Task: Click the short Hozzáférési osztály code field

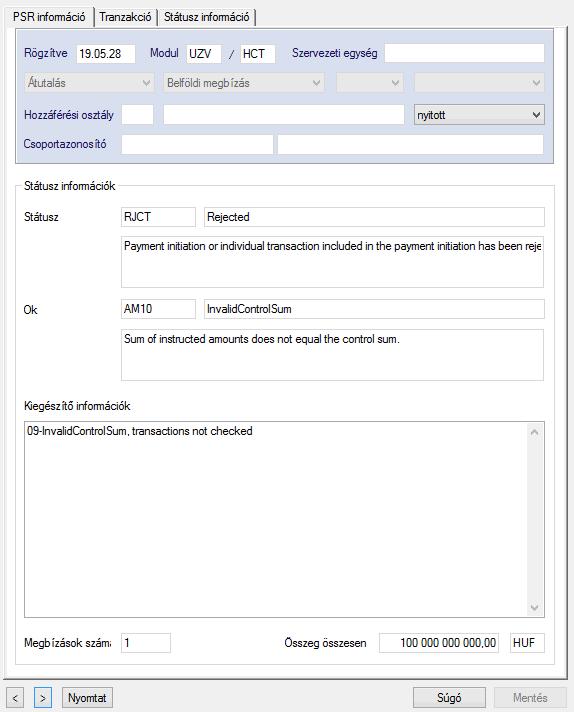Action: tap(138, 114)
